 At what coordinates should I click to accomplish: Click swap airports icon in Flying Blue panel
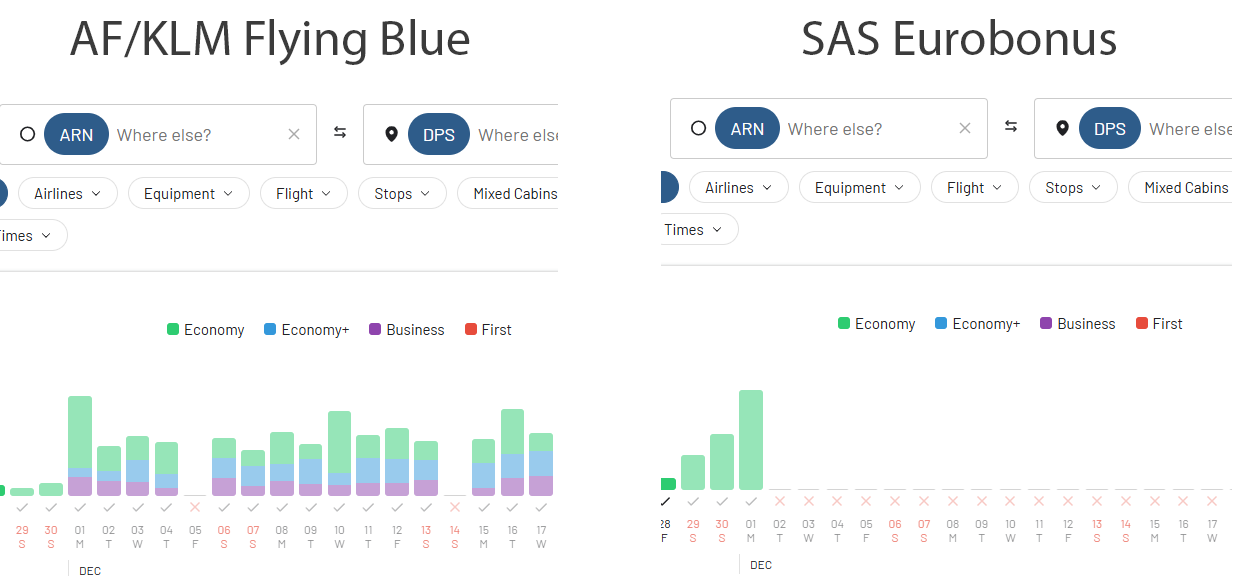tap(340, 133)
